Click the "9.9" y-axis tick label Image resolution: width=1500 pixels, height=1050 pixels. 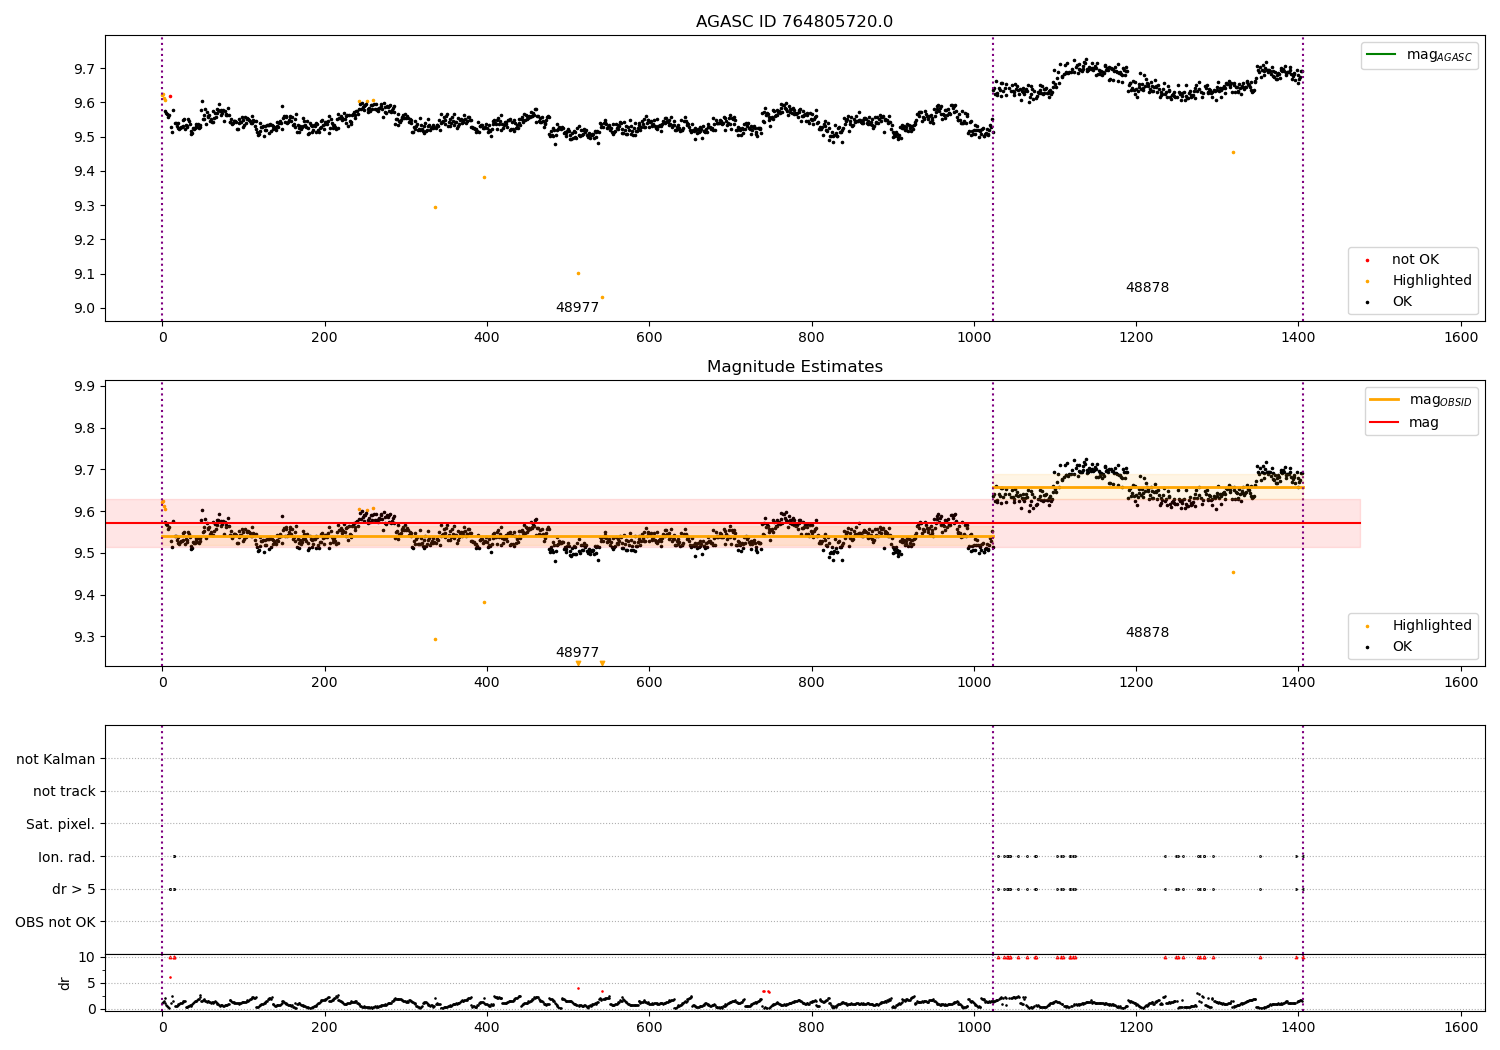[84, 386]
